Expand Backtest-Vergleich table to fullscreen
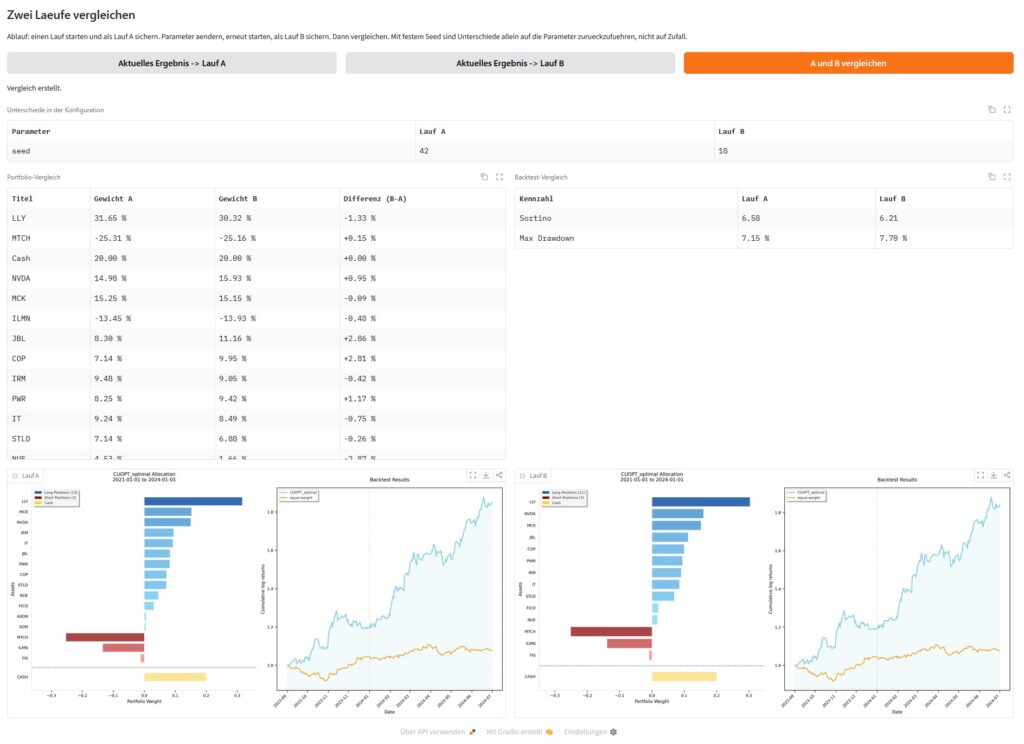Image resolution: width=1024 pixels, height=744 pixels. (x=1007, y=177)
